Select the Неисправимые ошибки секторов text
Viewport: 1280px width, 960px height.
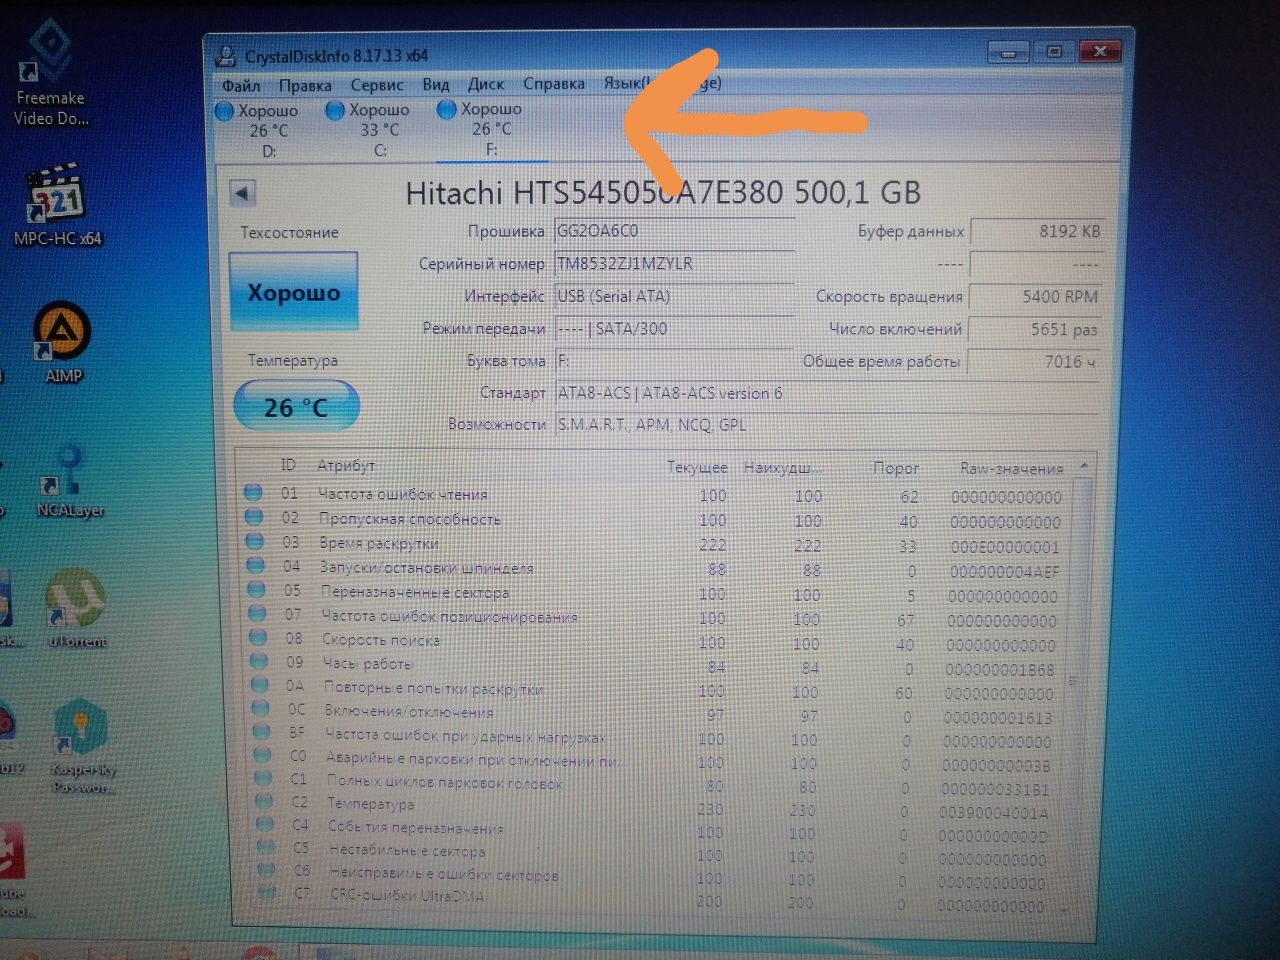point(444,875)
